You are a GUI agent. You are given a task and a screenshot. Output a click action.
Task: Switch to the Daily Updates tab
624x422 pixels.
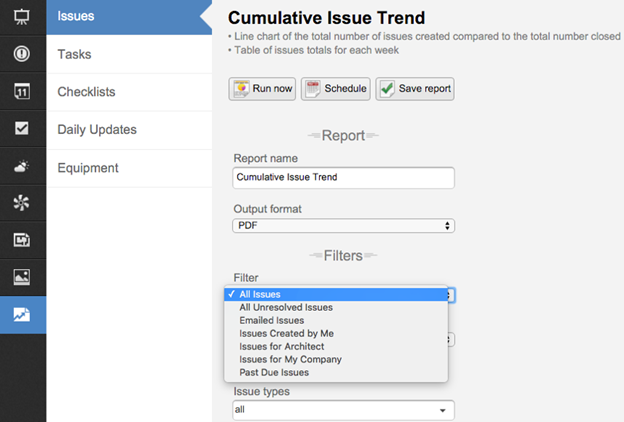click(97, 130)
